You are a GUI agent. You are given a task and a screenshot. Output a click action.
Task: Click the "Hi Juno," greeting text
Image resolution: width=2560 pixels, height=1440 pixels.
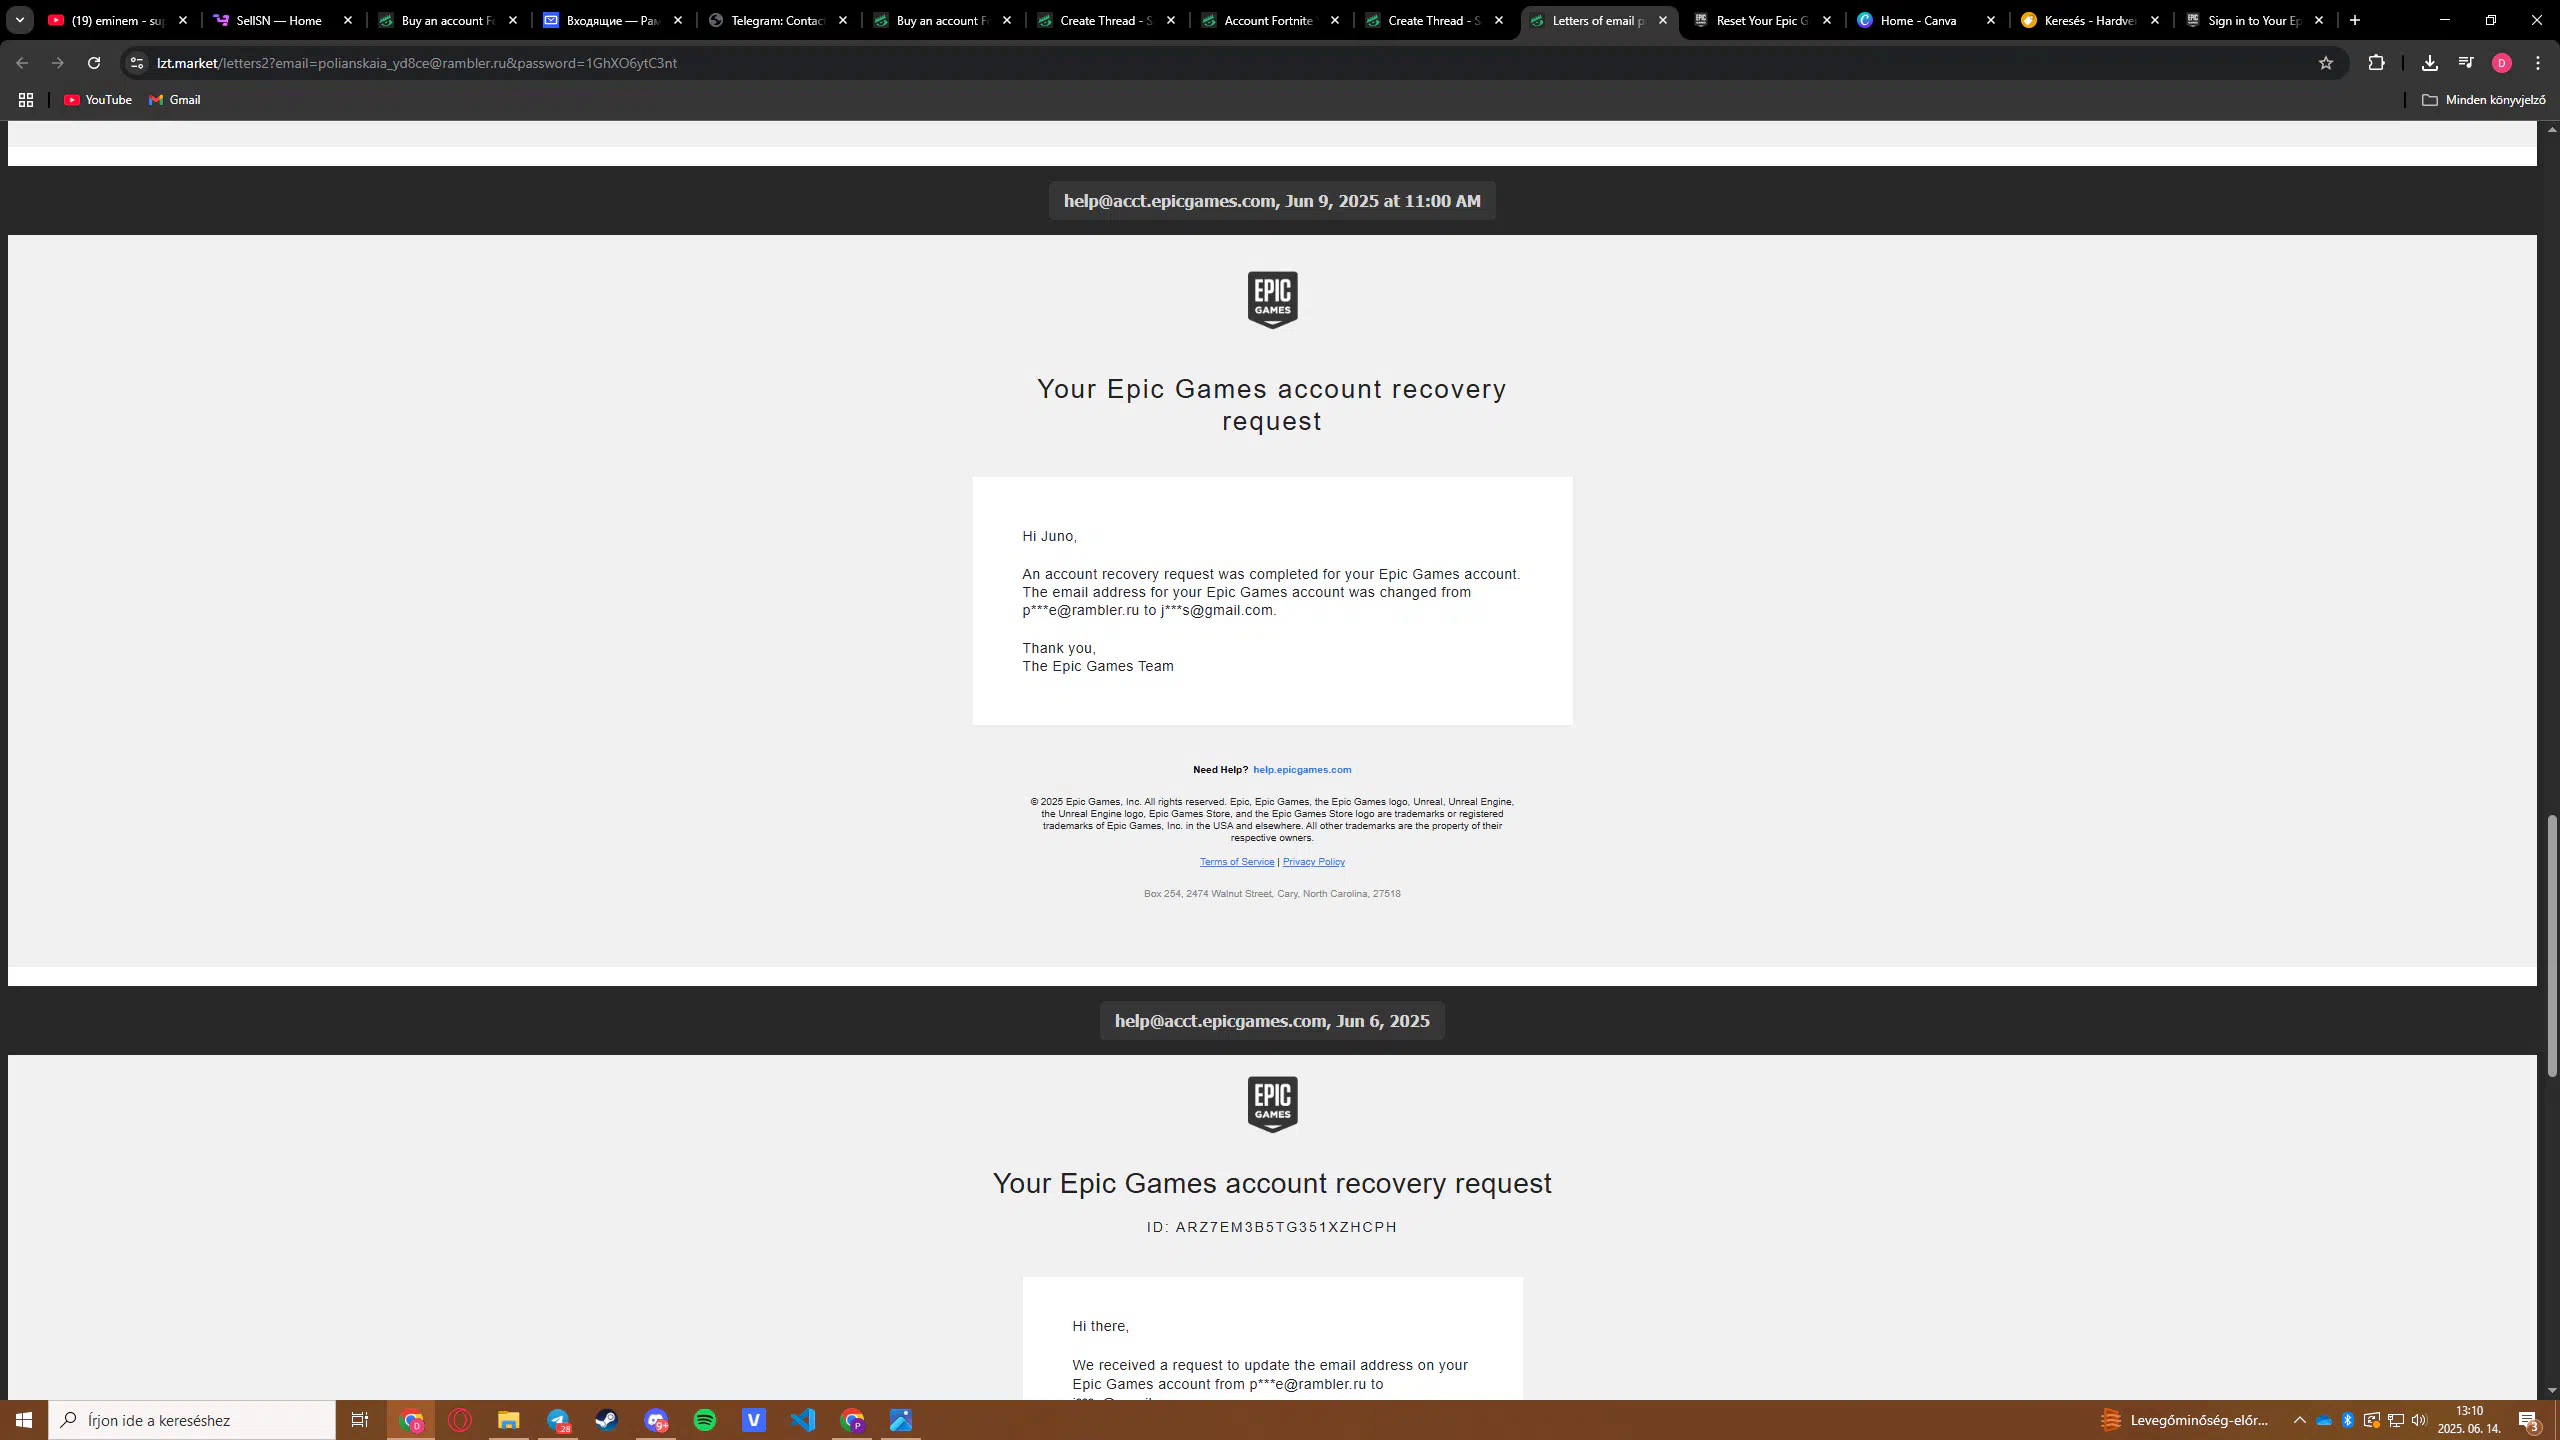1049,537
